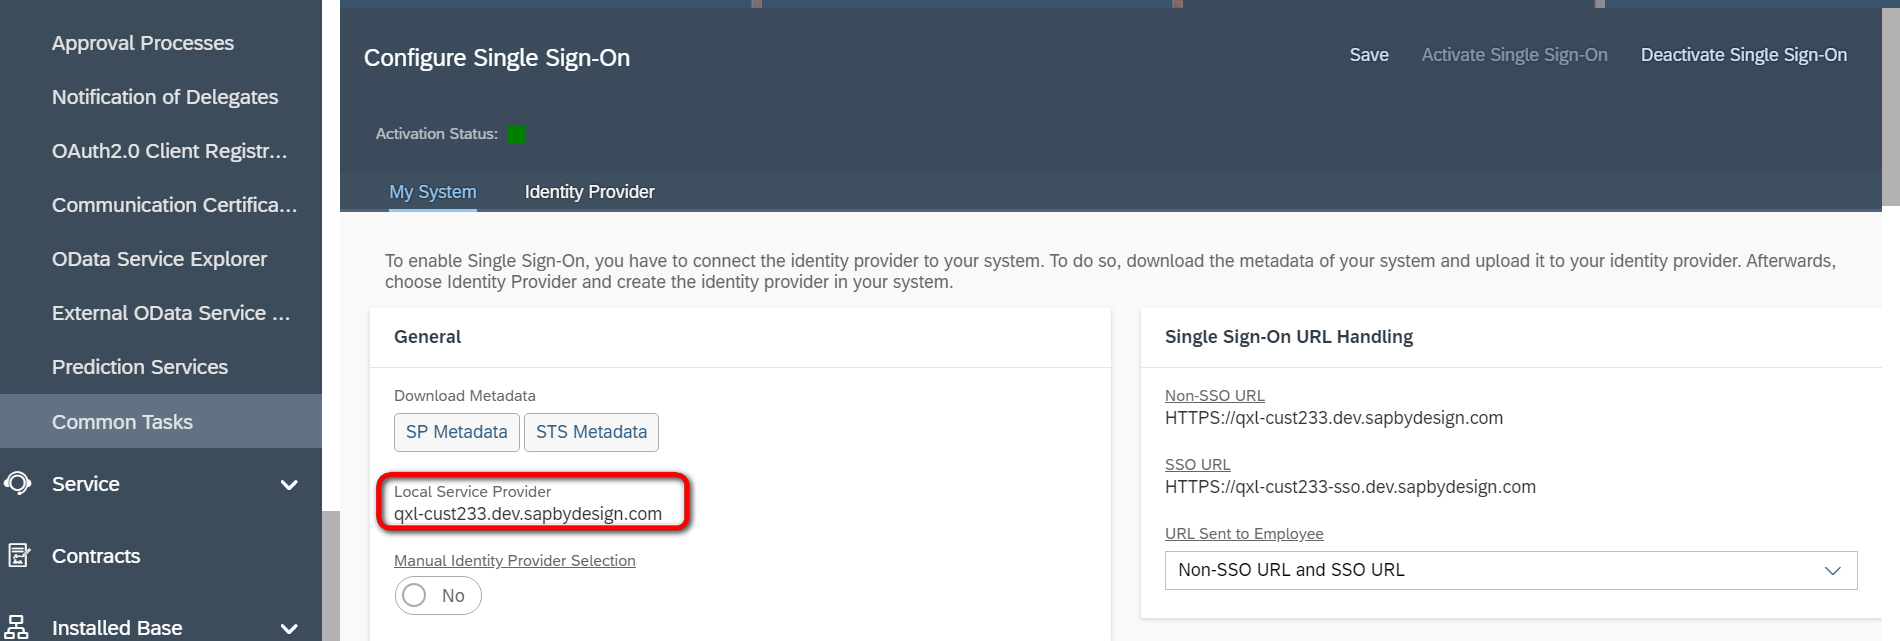This screenshot has height=641, width=1900.
Task: Download the SP Metadata file
Action: 456,432
